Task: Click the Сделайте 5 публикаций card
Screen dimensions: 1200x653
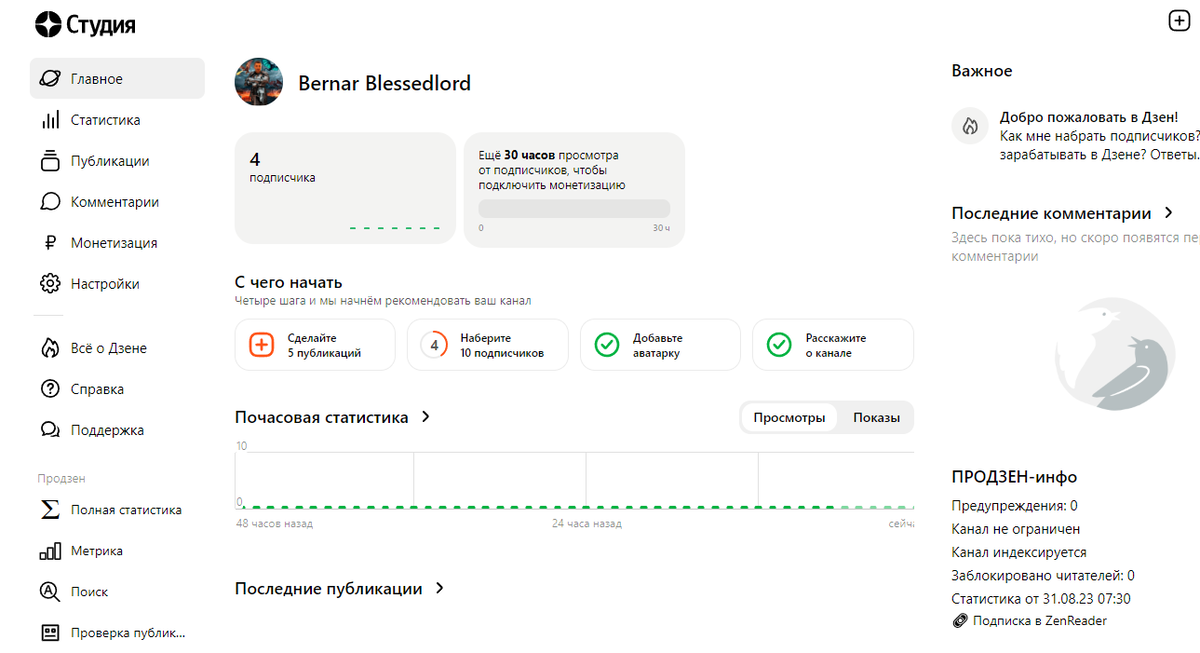Action: click(315, 345)
